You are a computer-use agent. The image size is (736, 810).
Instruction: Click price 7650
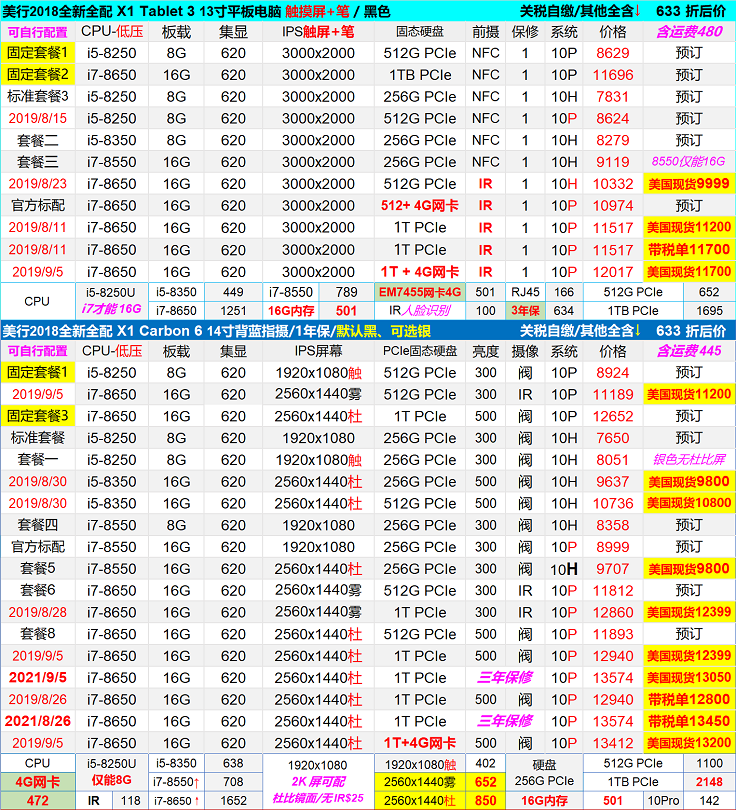tap(613, 438)
